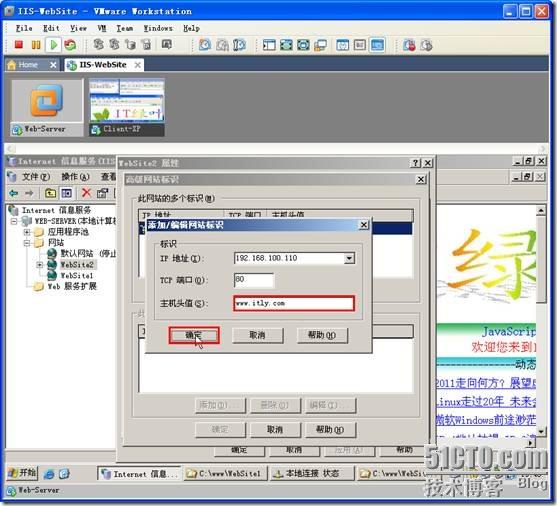Open the Linux走过20年 news link
This screenshot has width=557, height=506.
click(486, 402)
